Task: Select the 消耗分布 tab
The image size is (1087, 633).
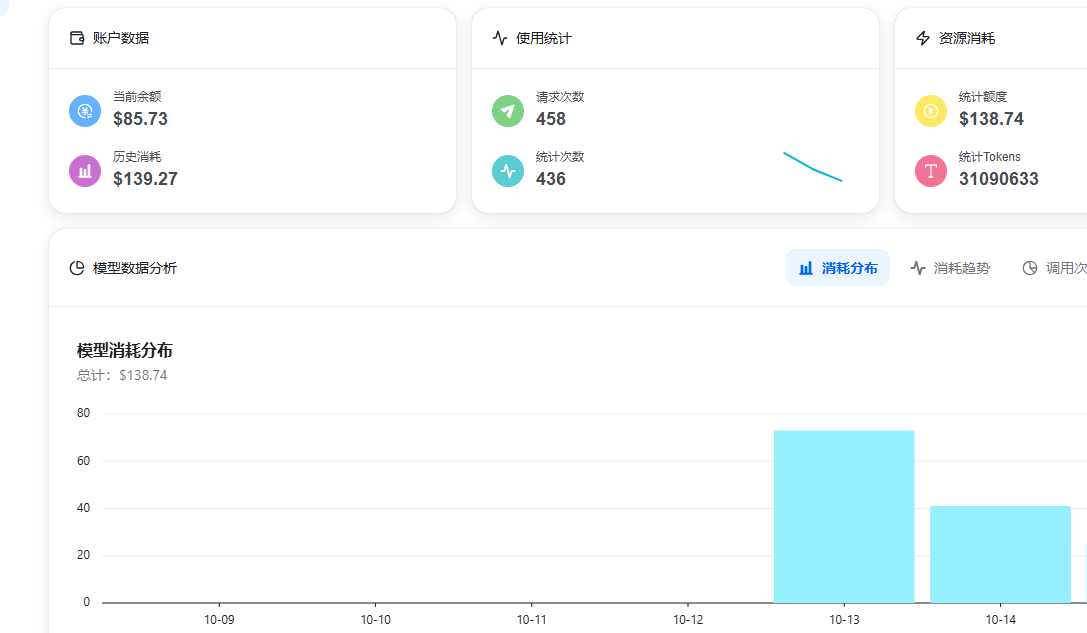Action: [838, 268]
